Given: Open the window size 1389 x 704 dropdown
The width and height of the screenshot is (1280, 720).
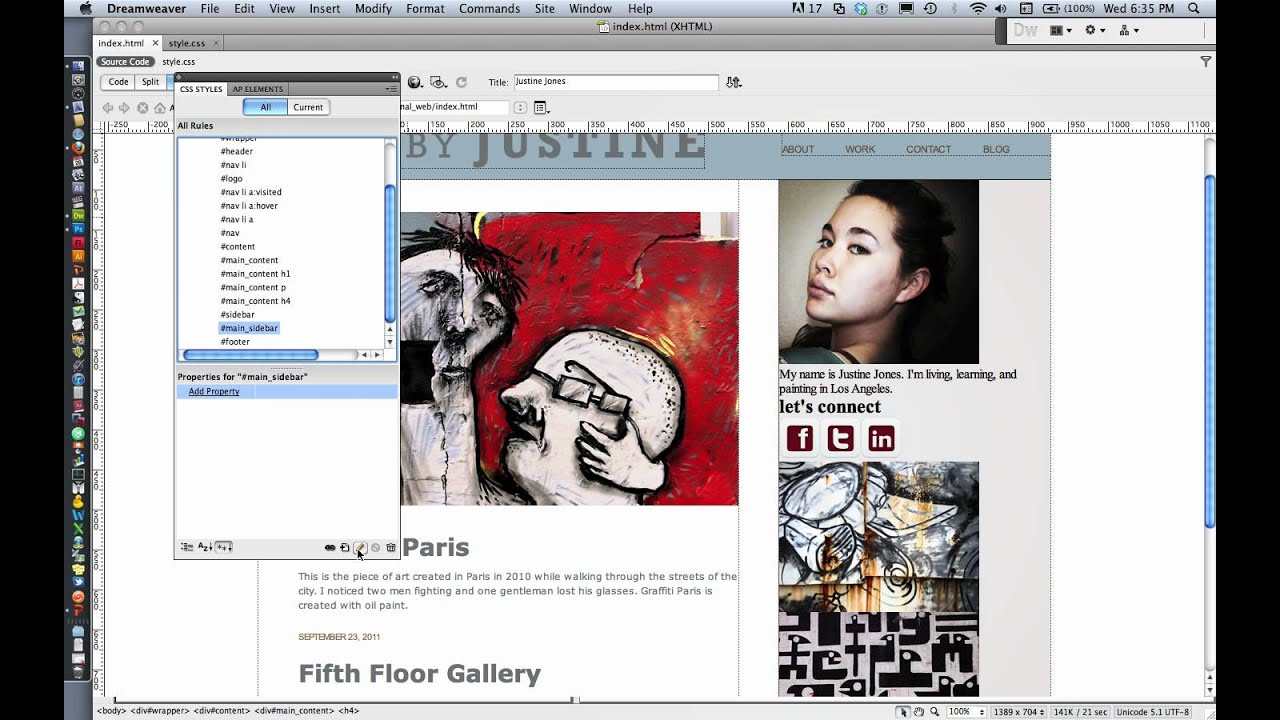Looking at the screenshot, I should 1019,711.
